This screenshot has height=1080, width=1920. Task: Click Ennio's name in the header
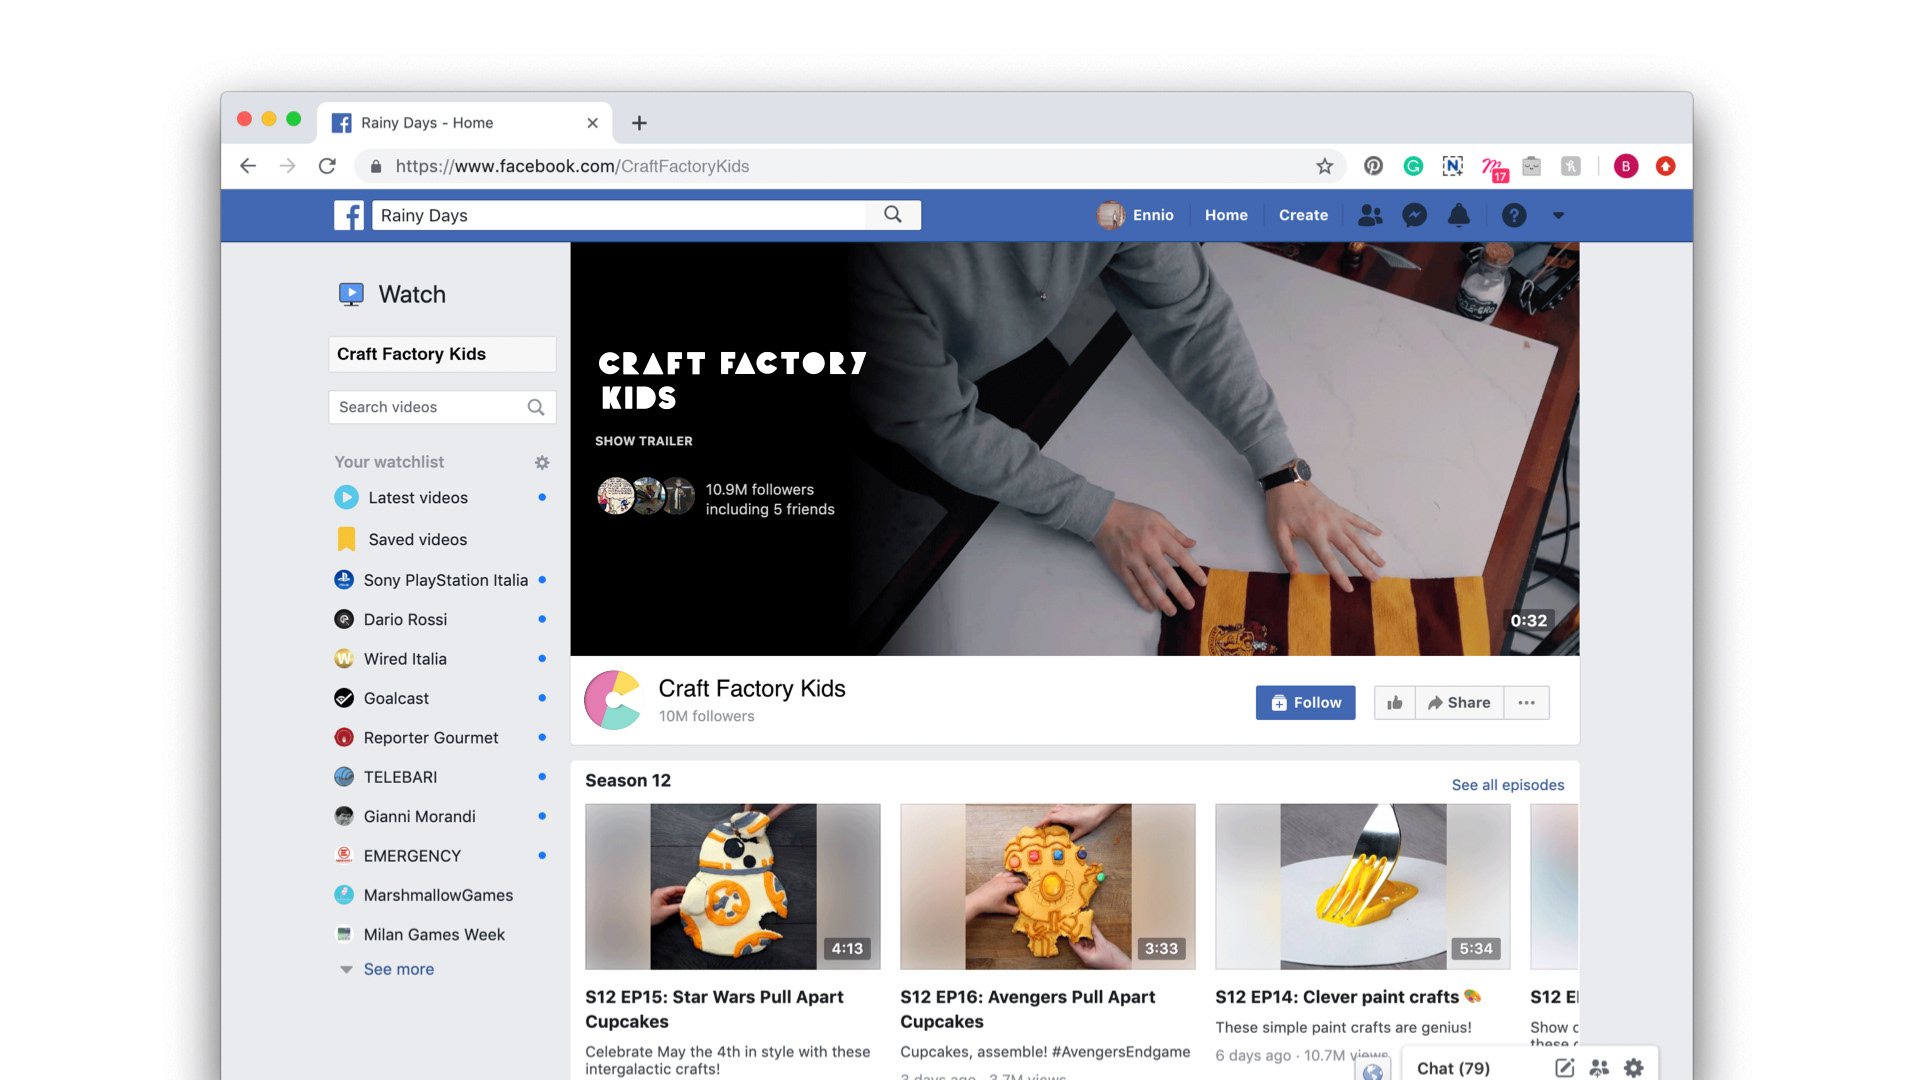coord(1153,215)
